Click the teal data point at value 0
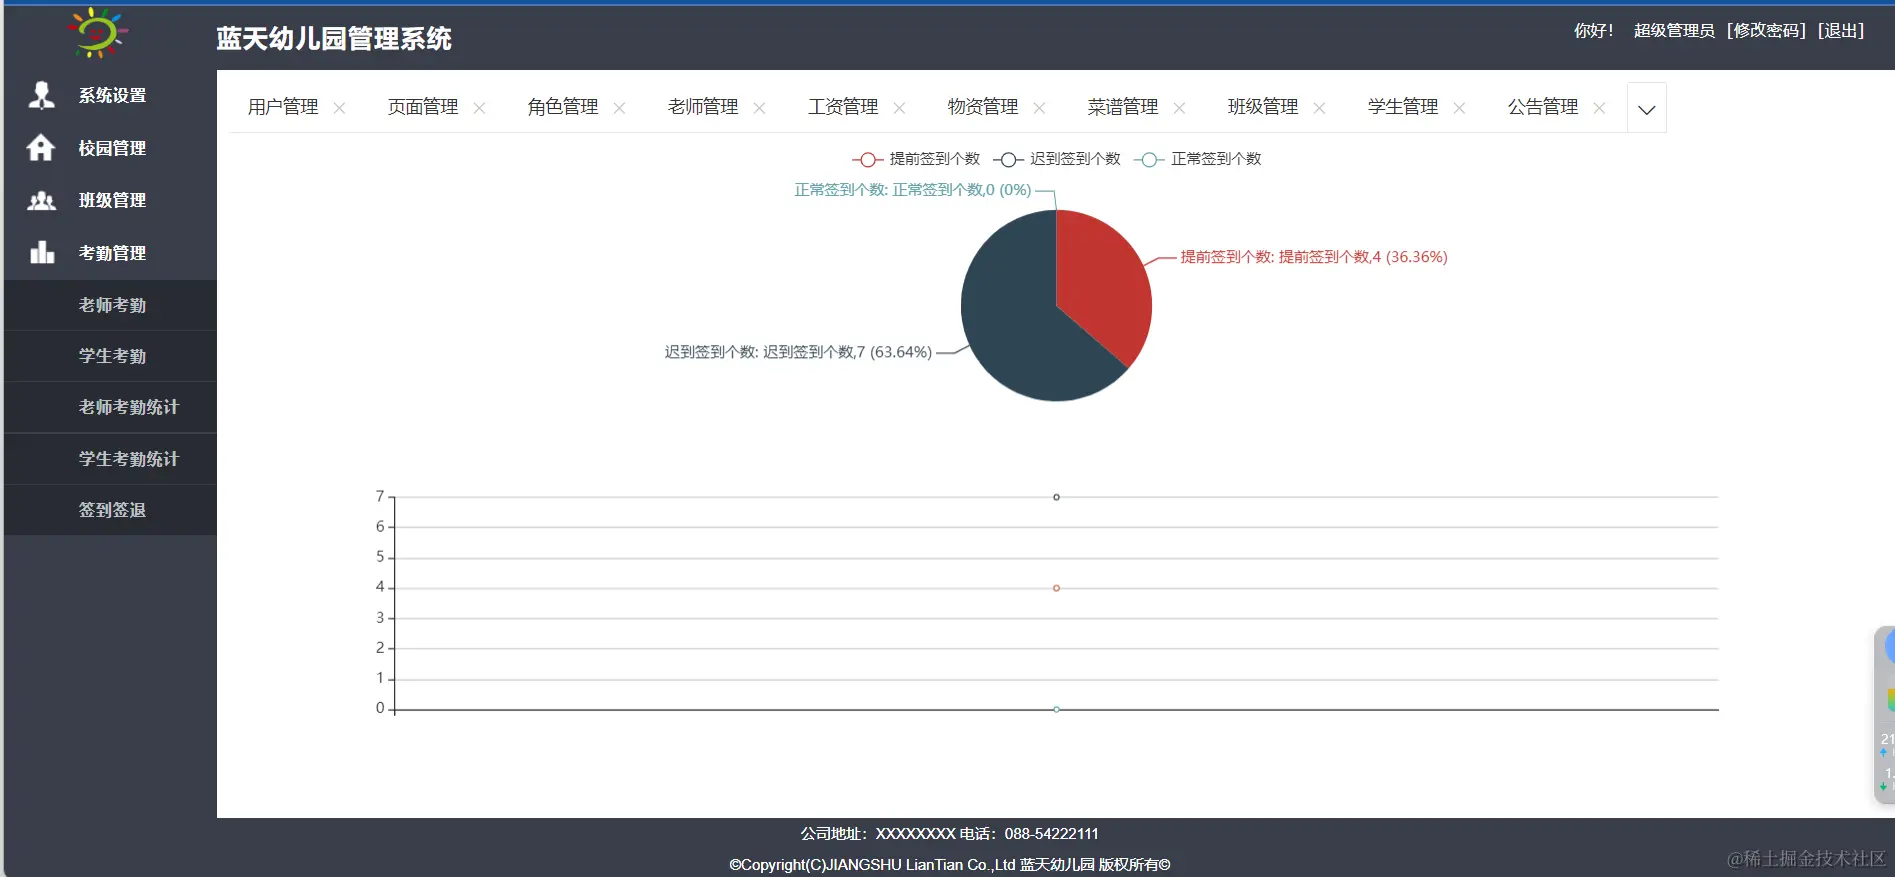 tap(1056, 709)
